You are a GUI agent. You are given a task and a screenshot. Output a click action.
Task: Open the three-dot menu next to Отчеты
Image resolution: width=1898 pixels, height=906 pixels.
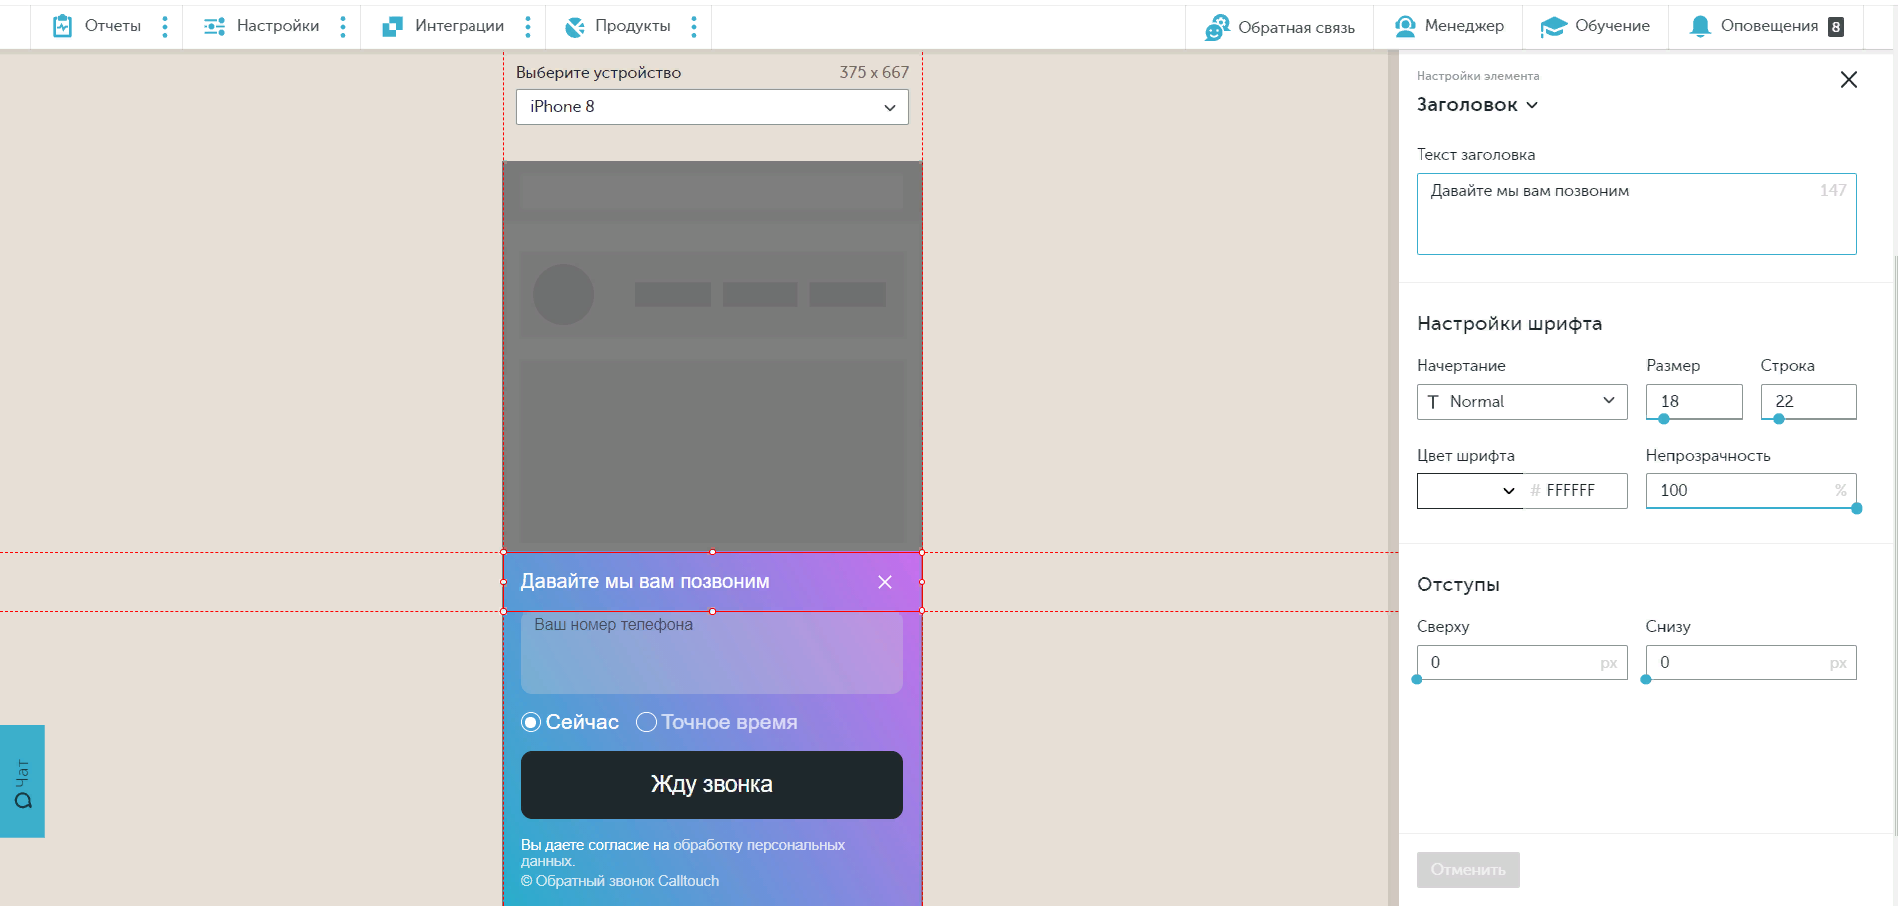165,26
